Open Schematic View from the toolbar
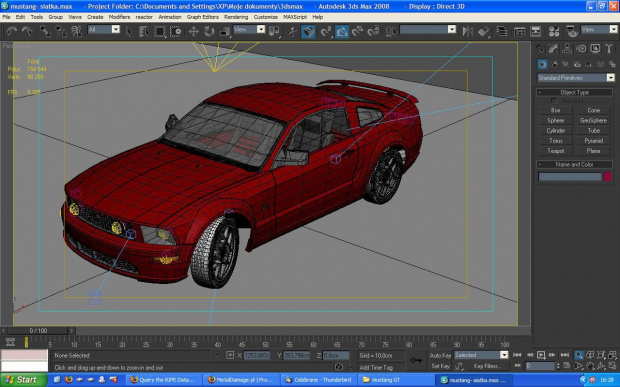This screenshot has height=387, width=620. [x=536, y=31]
